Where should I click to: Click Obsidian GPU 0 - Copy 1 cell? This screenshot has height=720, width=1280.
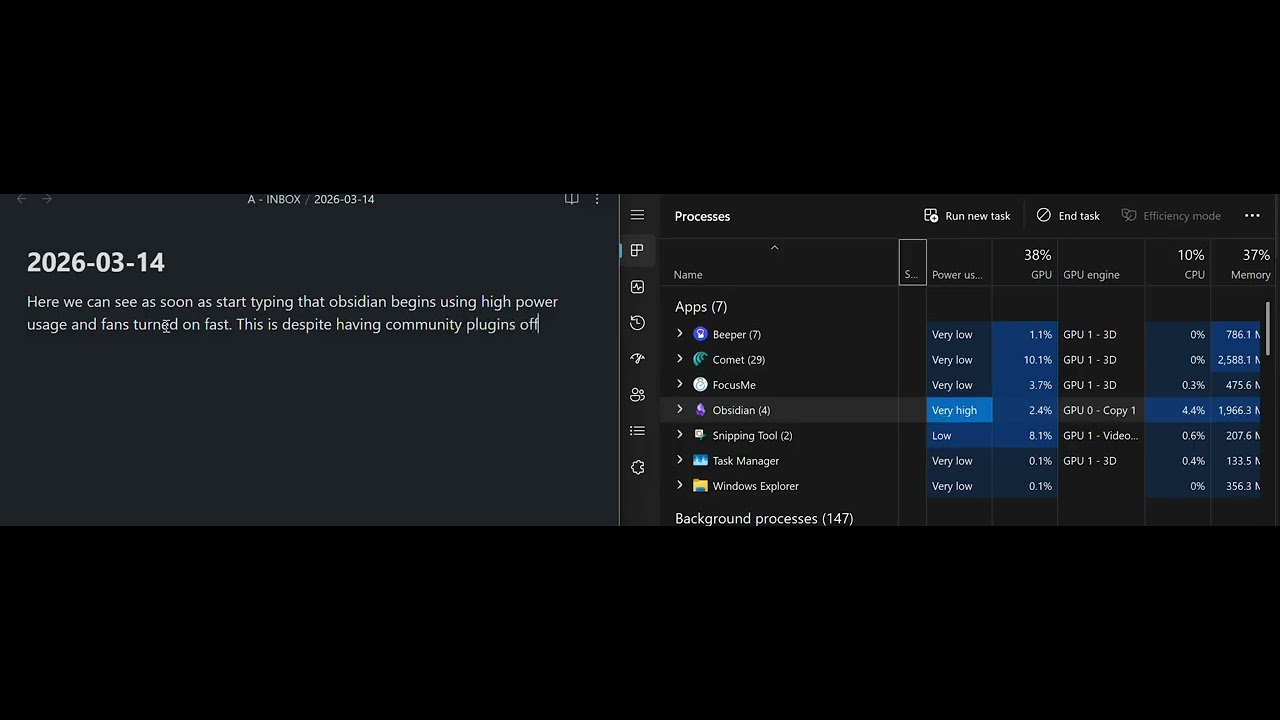coord(1101,410)
